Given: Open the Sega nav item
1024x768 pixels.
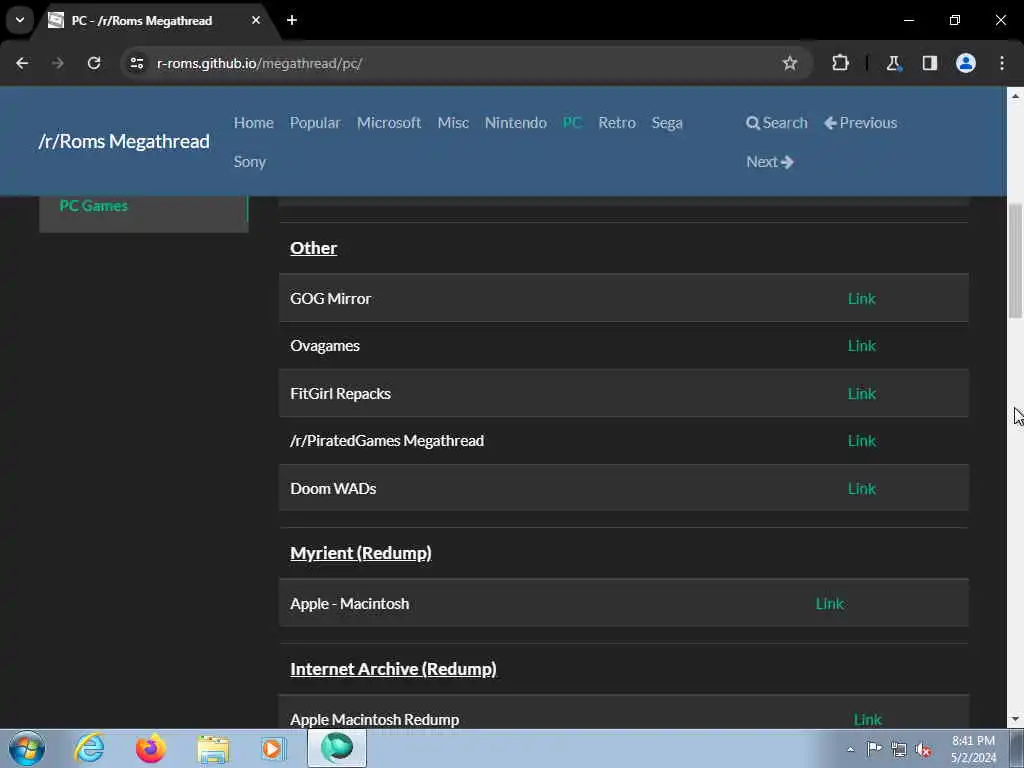Looking at the screenshot, I should click(667, 123).
